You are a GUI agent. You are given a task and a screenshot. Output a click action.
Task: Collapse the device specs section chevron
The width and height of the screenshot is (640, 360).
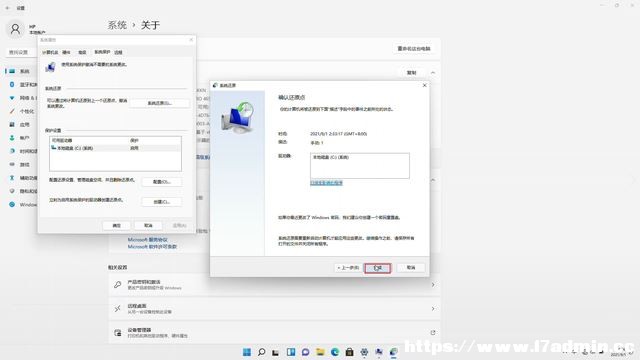[x=433, y=73]
